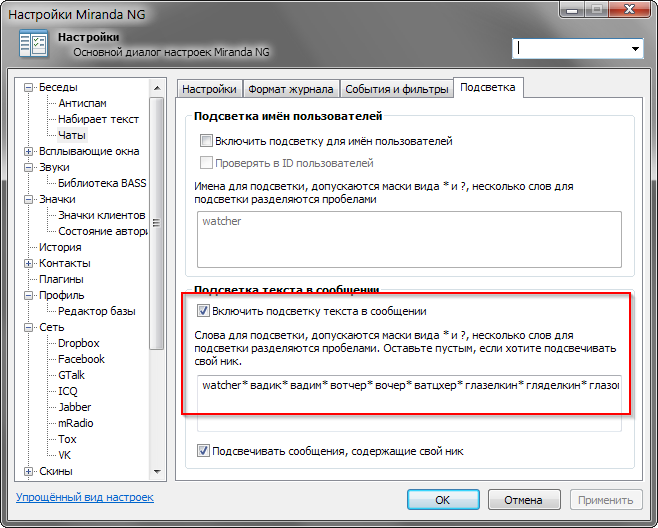The height and width of the screenshot is (528, 658).
Task: Select GTalk under Сеть
Action: click(71, 375)
